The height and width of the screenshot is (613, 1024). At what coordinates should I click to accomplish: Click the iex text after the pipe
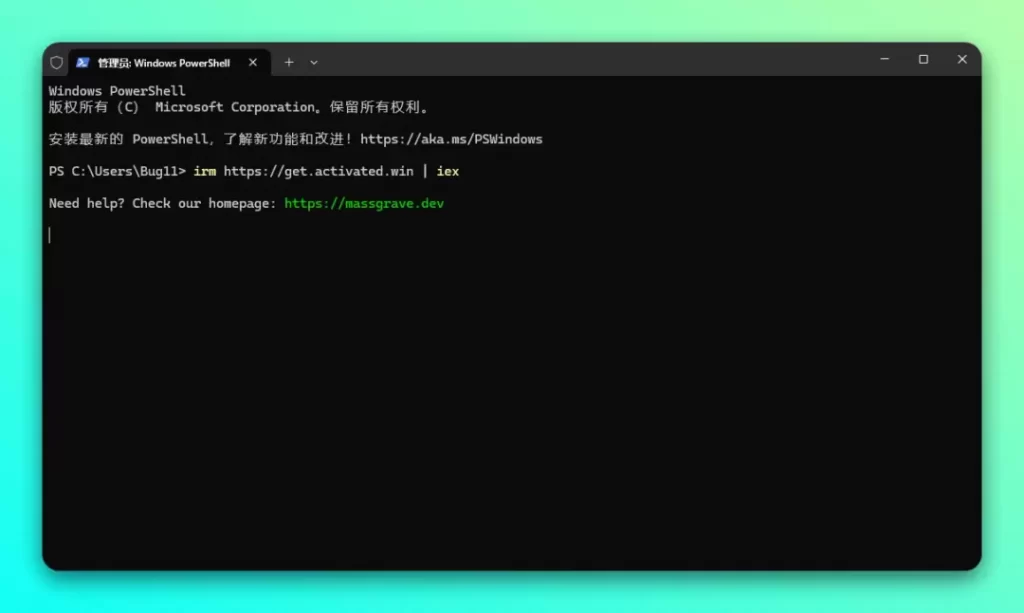[x=447, y=171]
